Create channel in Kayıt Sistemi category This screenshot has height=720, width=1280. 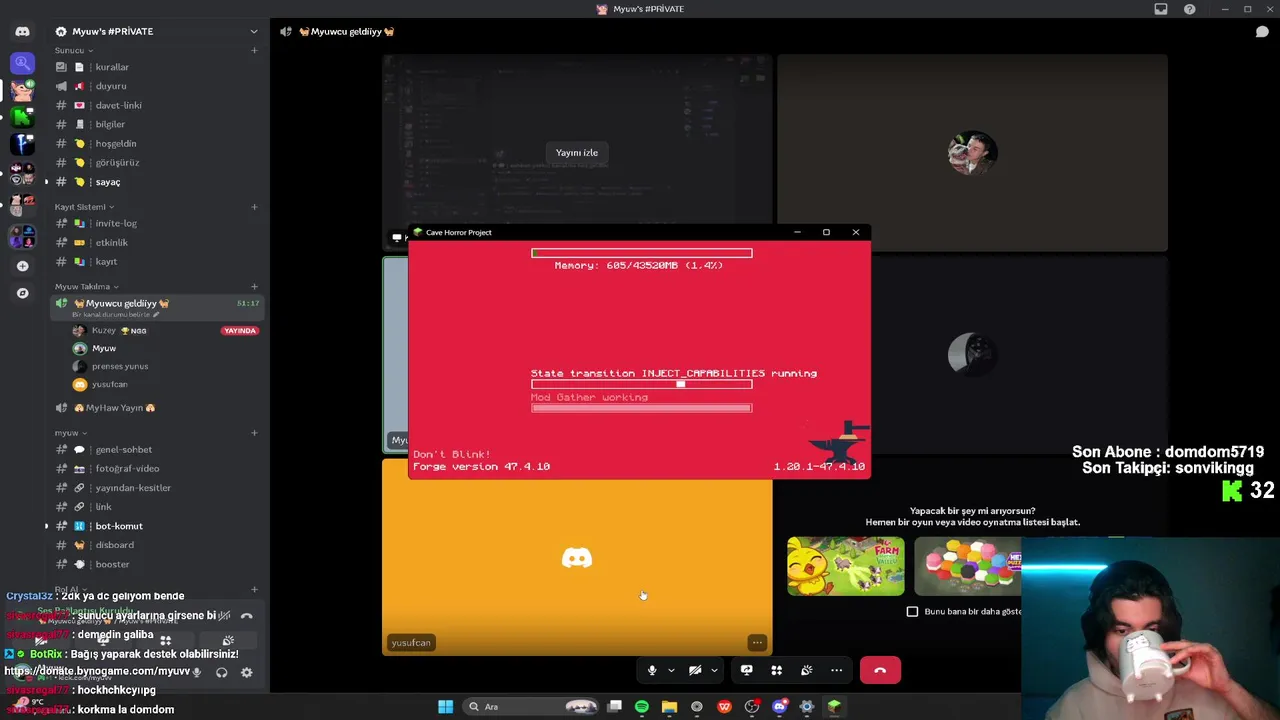(254, 207)
